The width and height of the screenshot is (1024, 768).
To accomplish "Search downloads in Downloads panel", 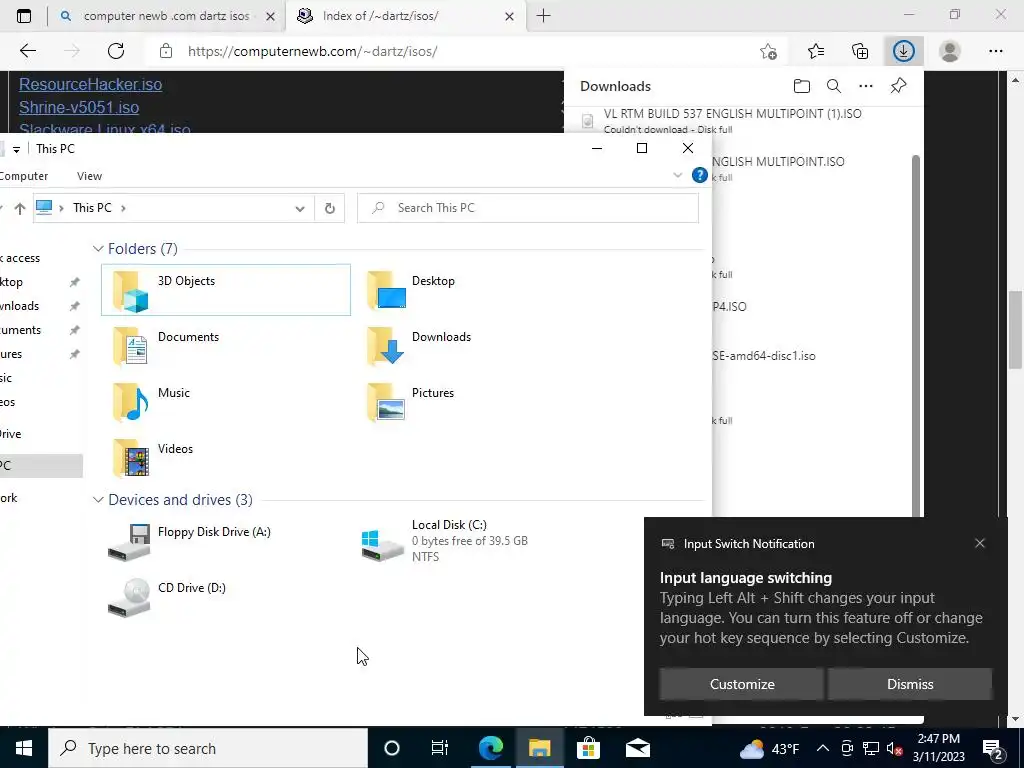I will [834, 86].
